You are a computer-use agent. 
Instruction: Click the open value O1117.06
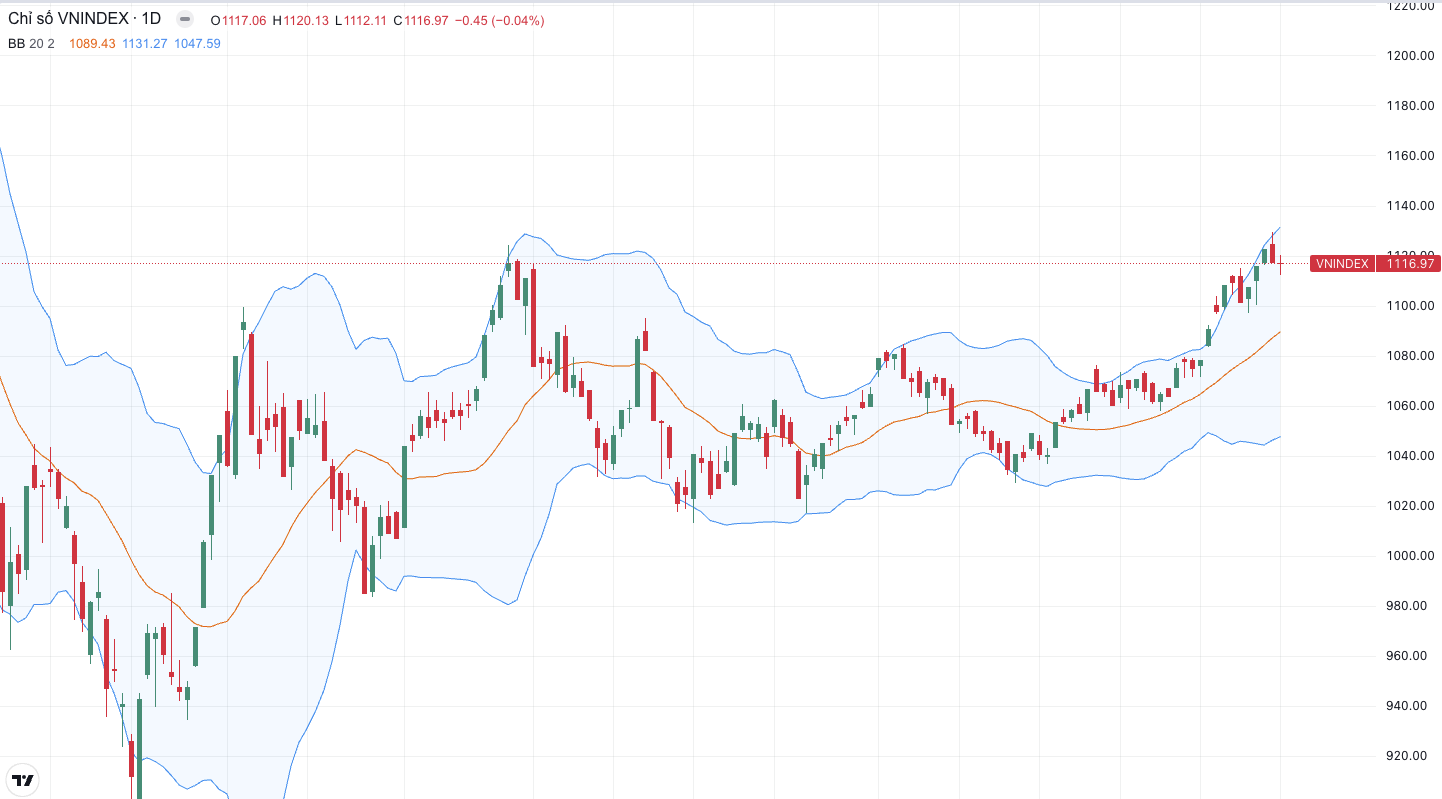(x=238, y=20)
